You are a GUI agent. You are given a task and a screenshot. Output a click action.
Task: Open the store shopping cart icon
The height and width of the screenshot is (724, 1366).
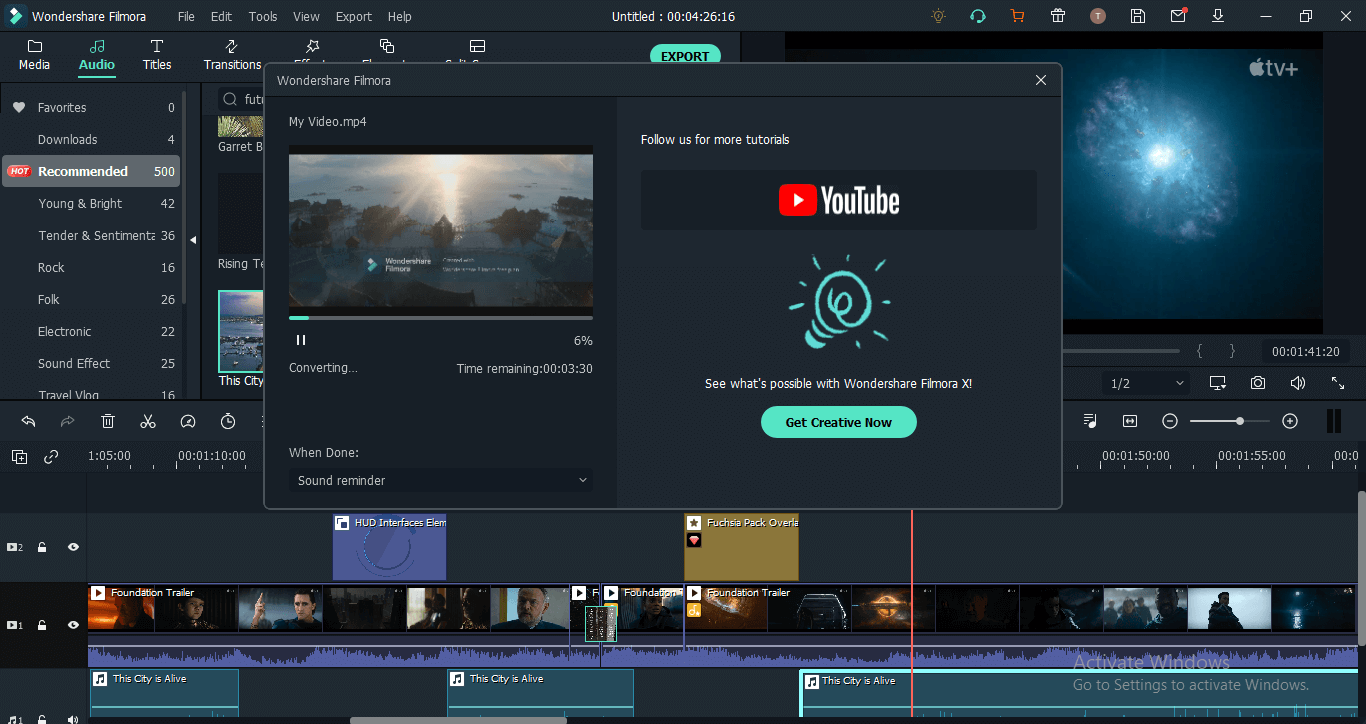[x=1018, y=16]
